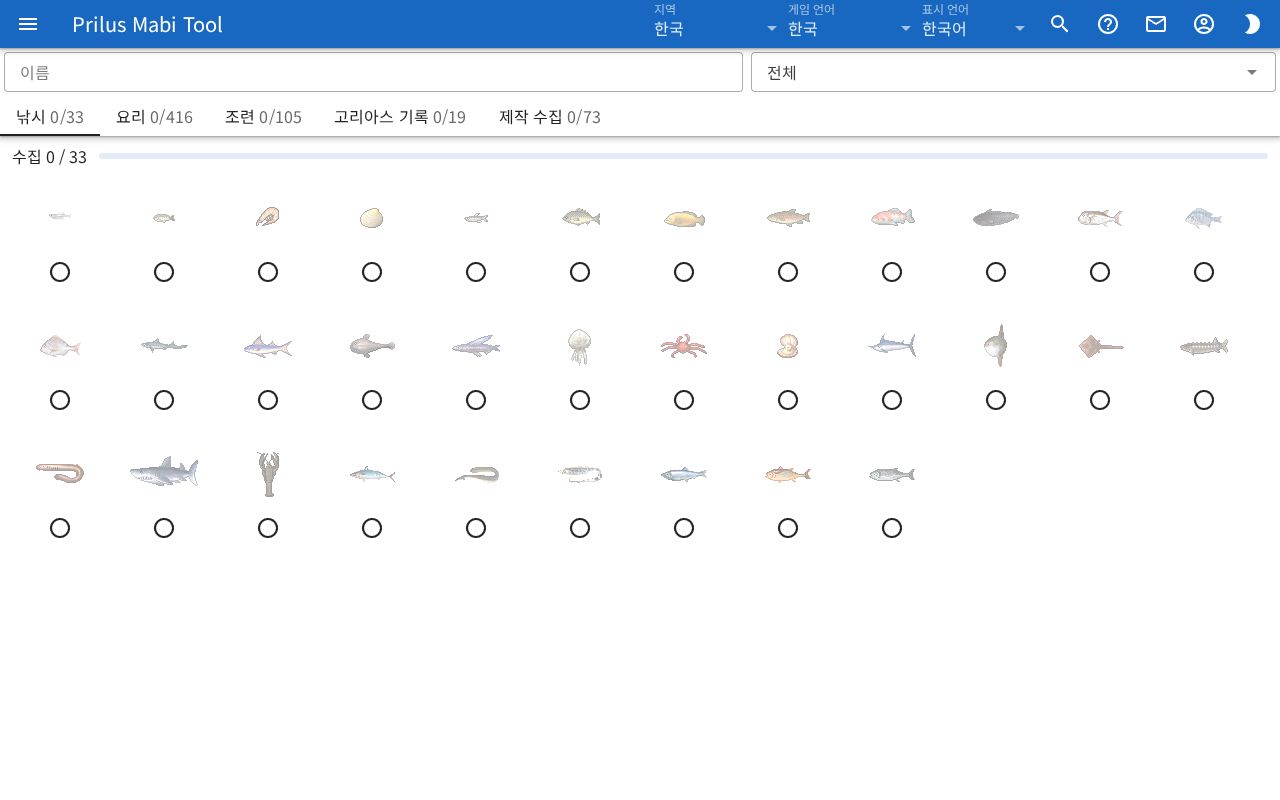The width and height of the screenshot is (1280, 800).
Task: Mark the jellyfish as collected
Action: [580, 400]
